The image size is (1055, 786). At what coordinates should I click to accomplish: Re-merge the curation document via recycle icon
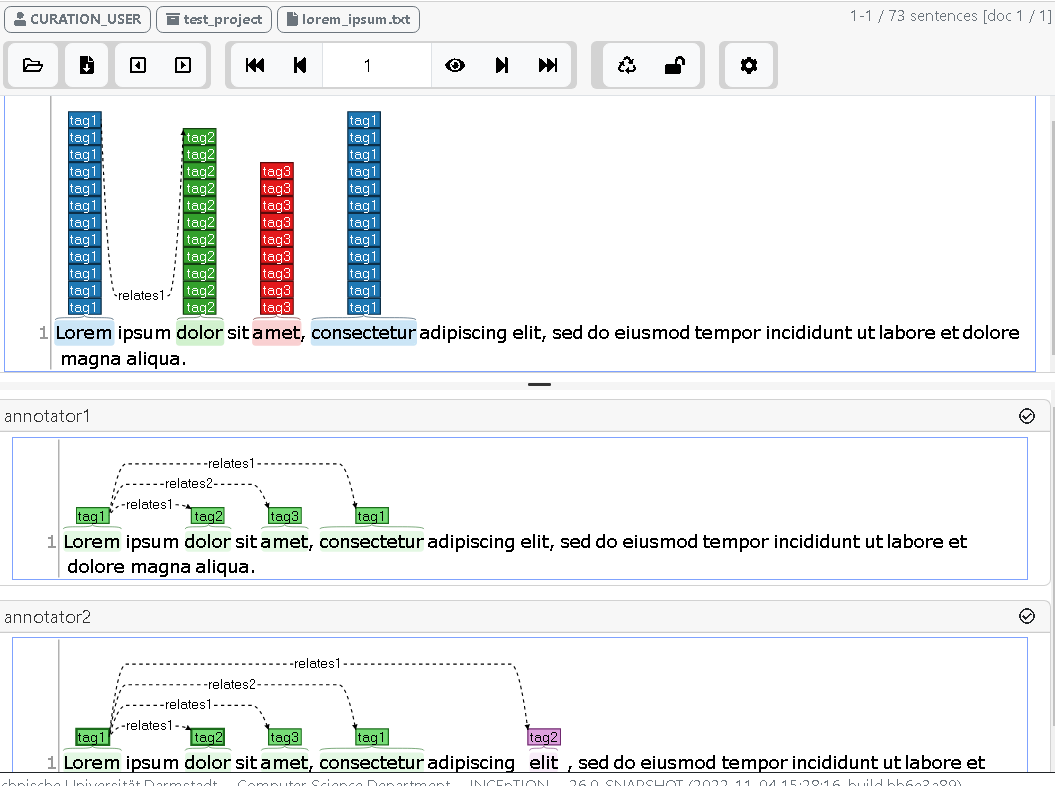[627, 65]
